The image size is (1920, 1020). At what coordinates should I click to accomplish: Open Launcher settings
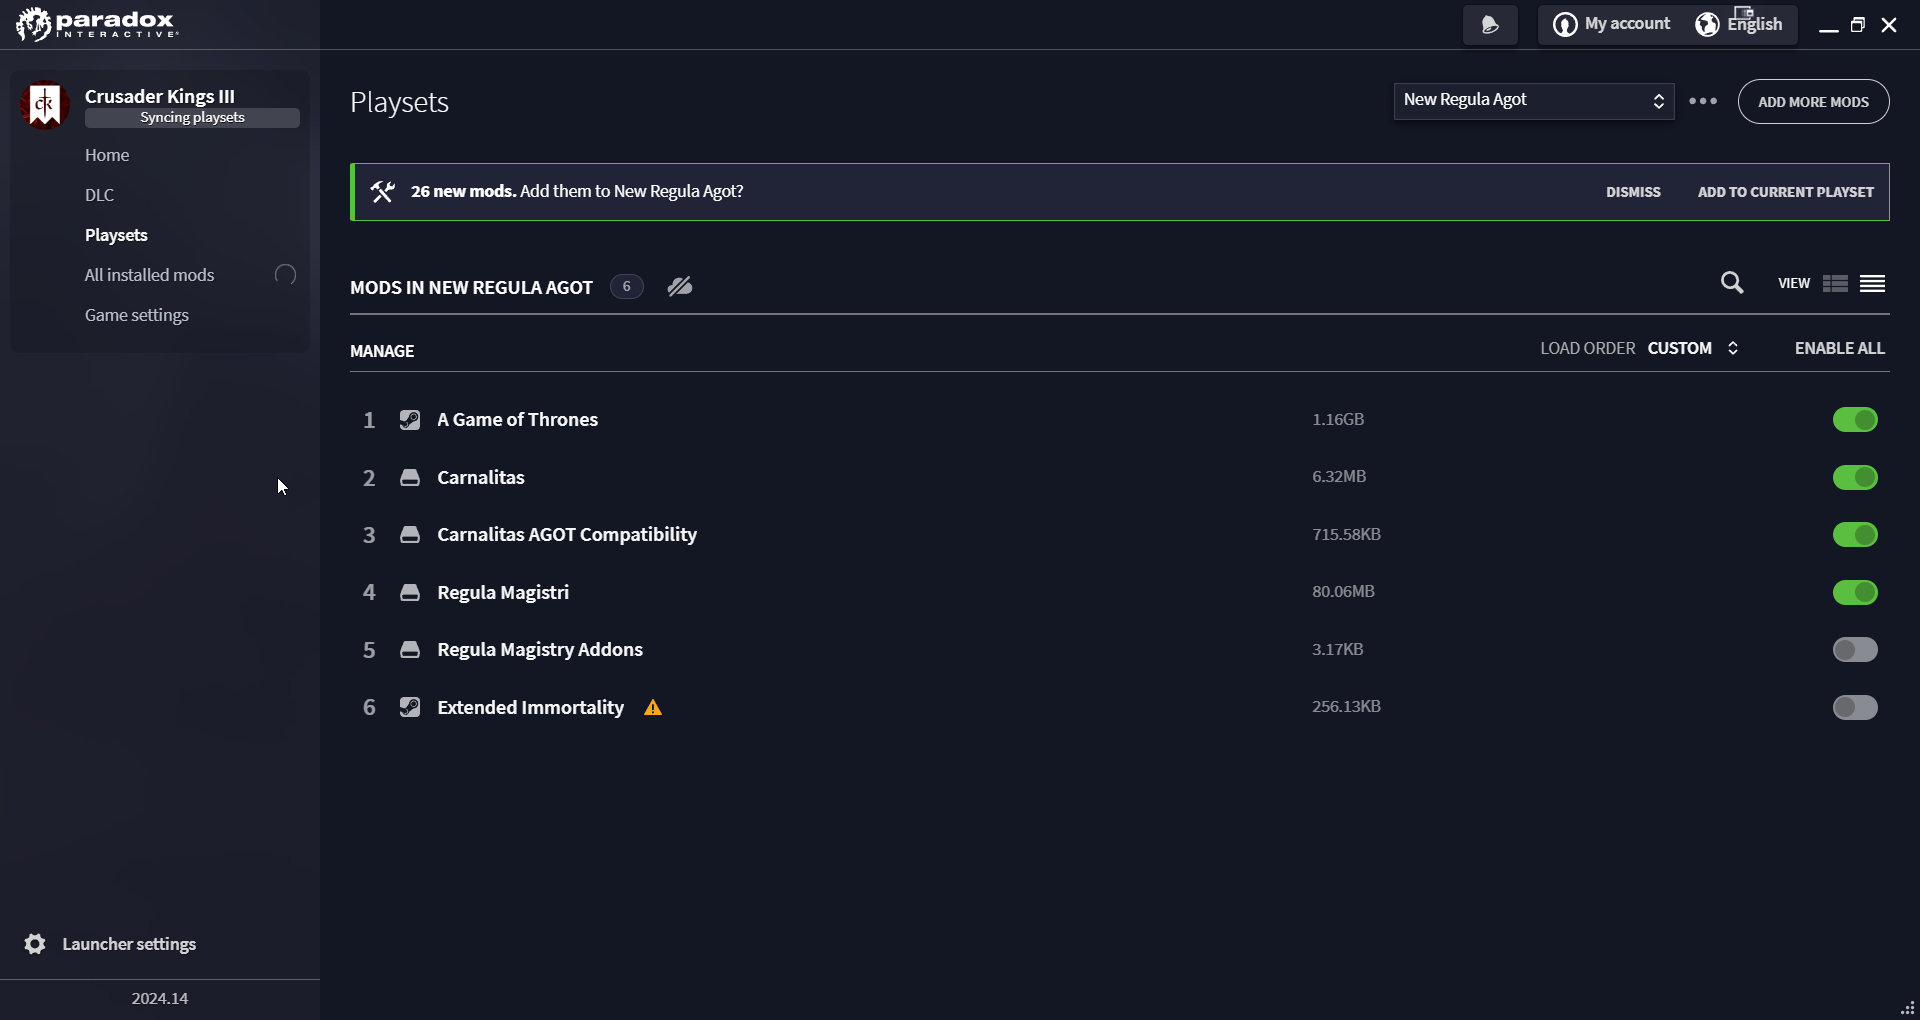click(x=129, y=944)
